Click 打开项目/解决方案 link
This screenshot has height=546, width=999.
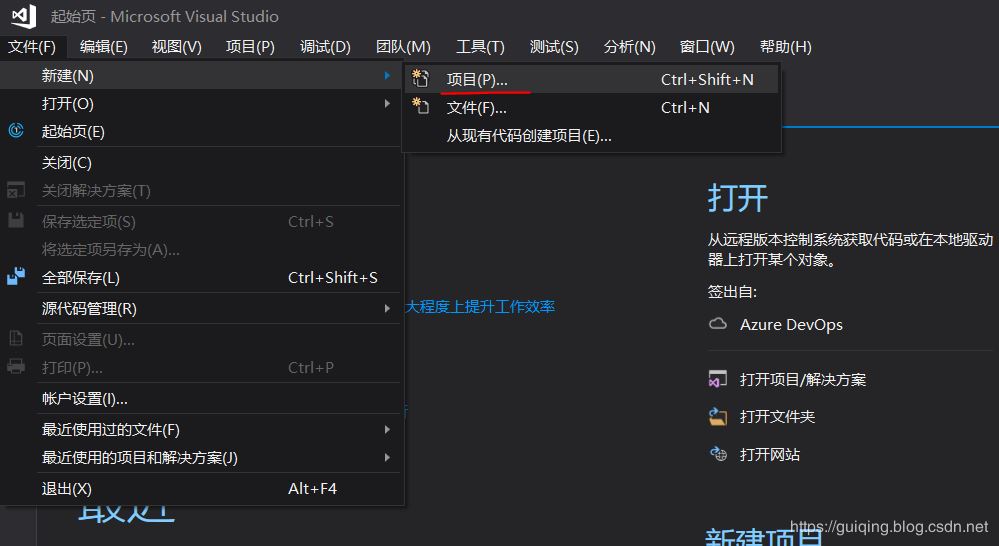(803, 379)
